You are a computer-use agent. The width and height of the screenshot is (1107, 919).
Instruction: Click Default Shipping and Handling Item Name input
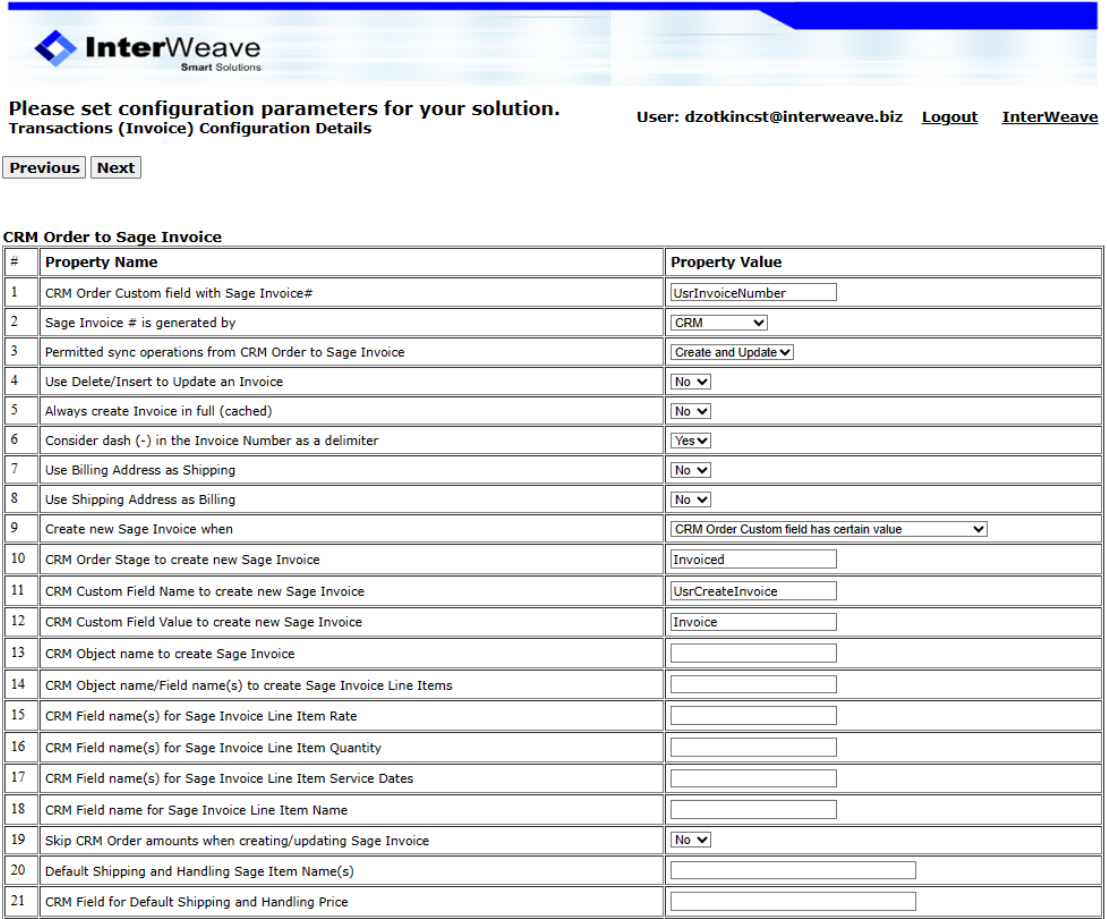[793, 870]
